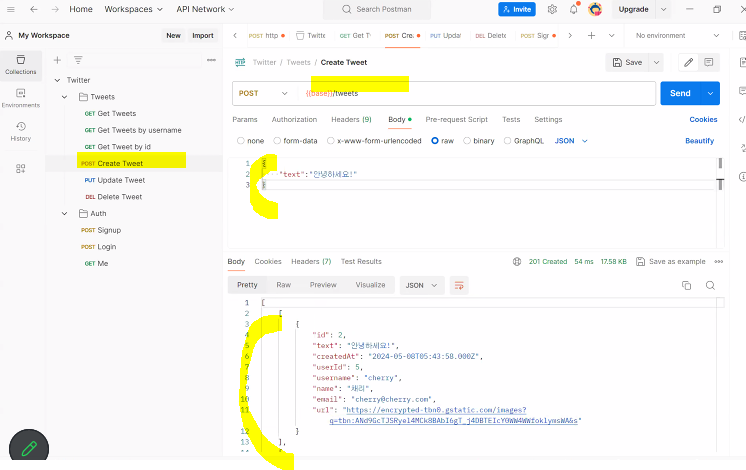
Task: Switch to the Params tab
Action: [245, 119]
